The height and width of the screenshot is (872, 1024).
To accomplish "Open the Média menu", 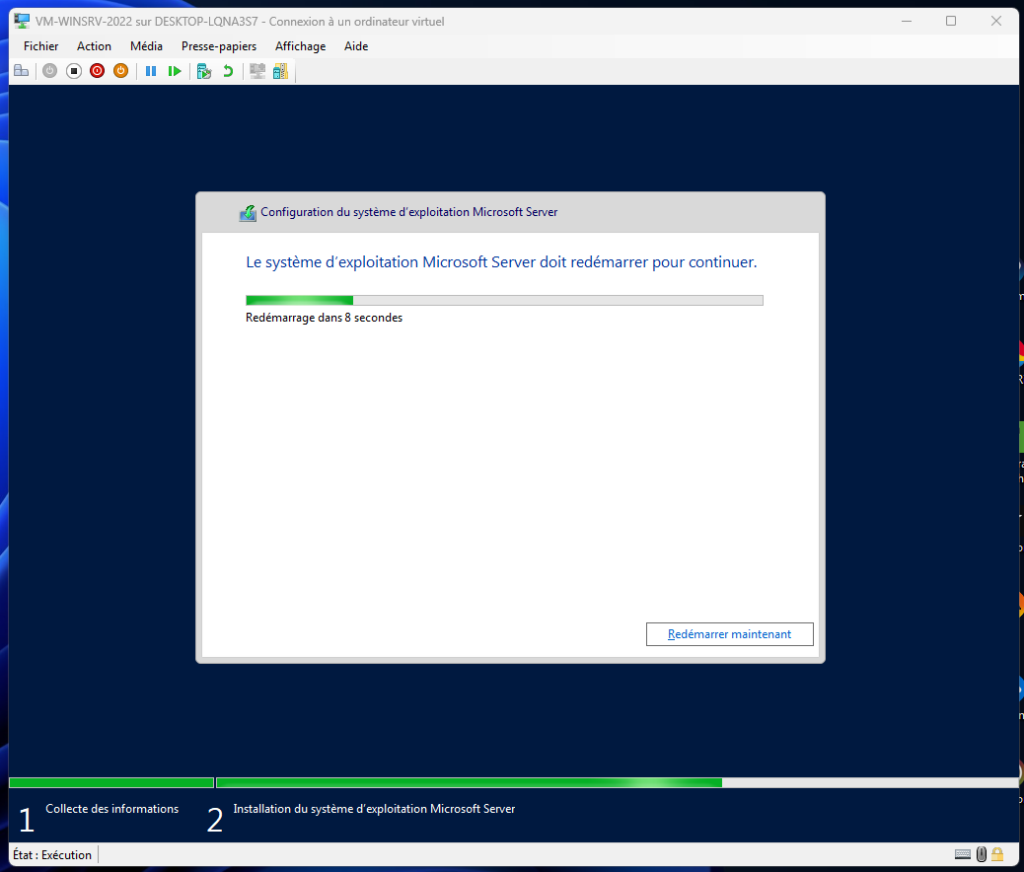I will coord(146,46).
